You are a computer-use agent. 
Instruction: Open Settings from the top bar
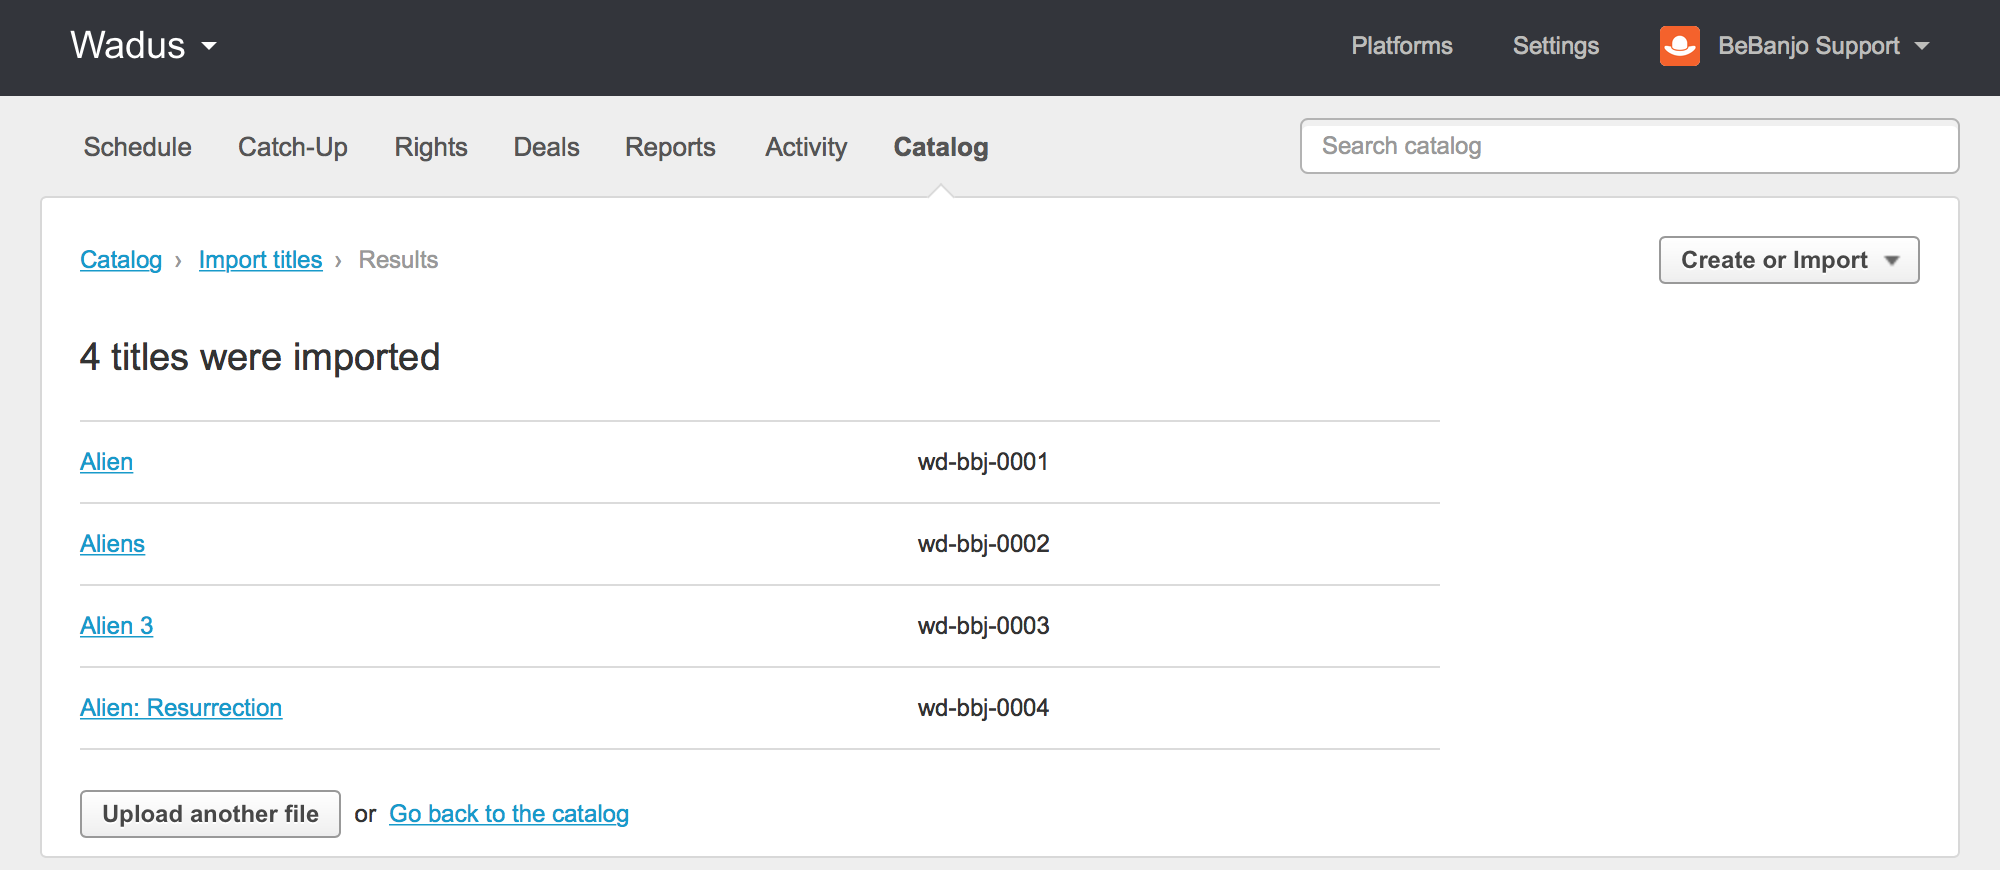click(x=1555, y=46)
